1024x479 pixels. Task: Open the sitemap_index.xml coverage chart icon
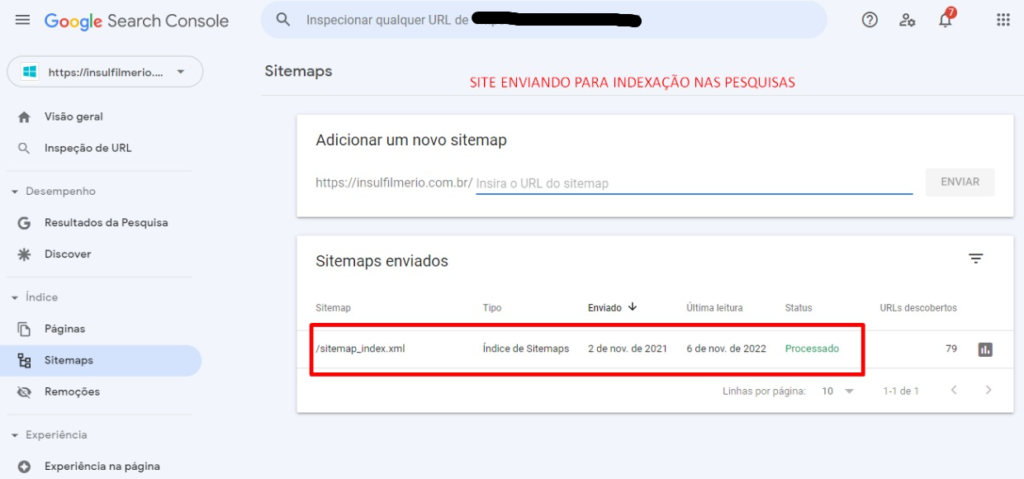[x=985, y=350]
